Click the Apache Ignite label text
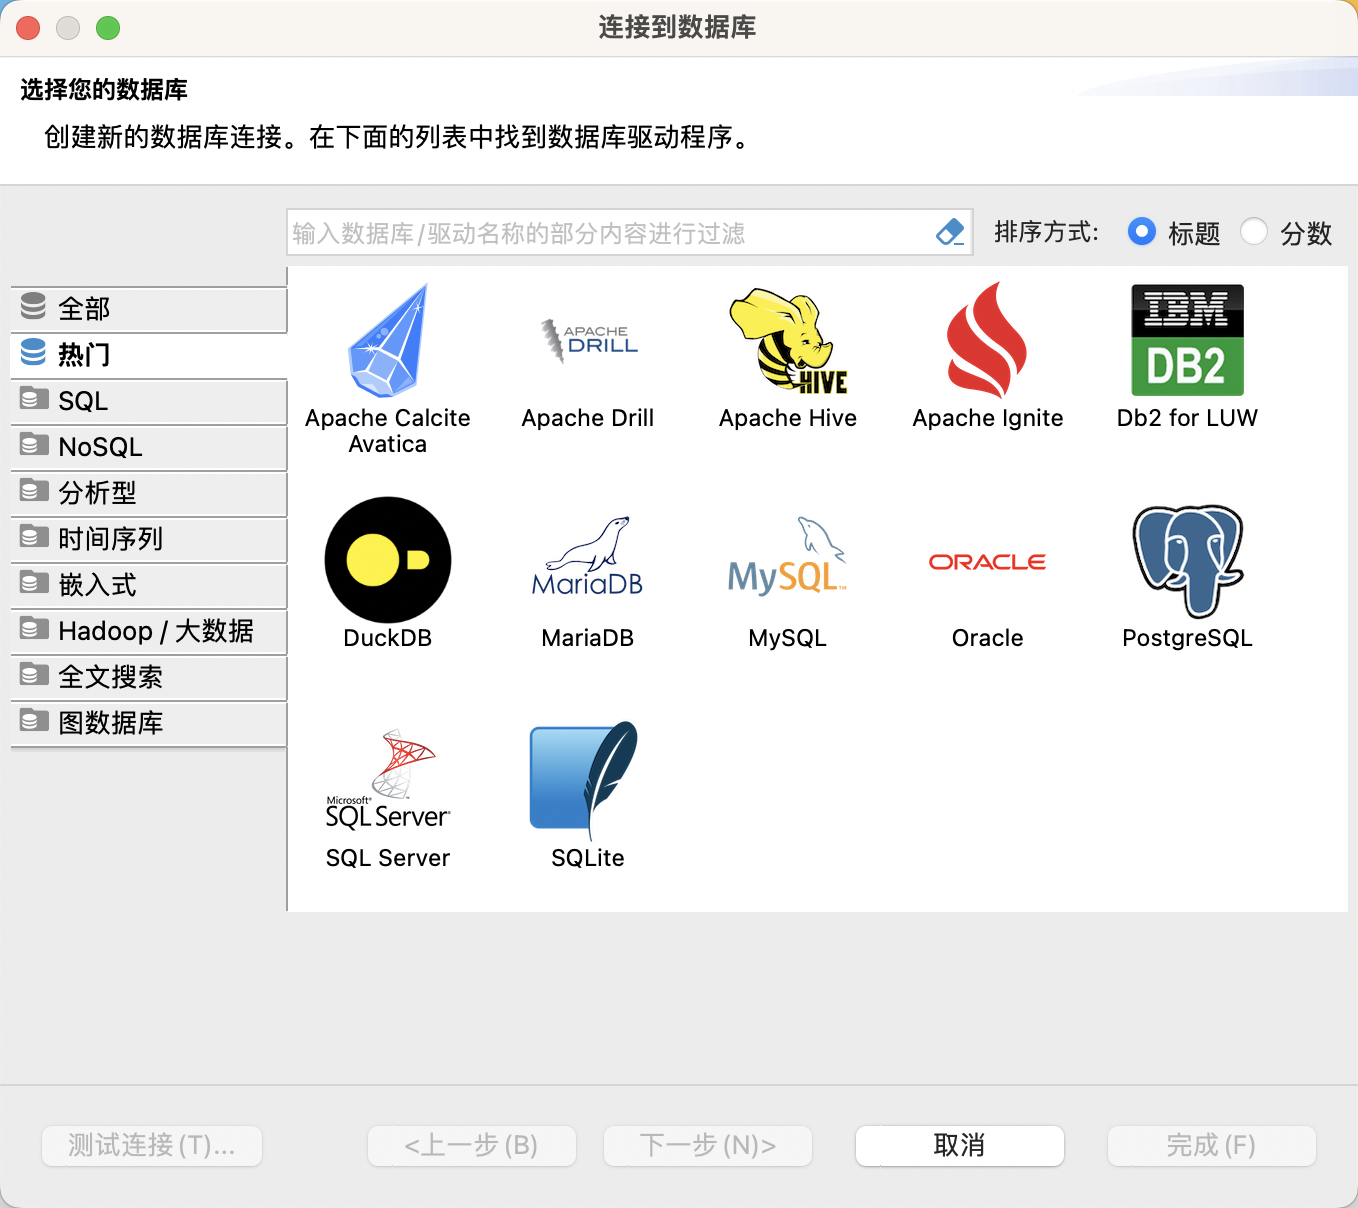Viewport: 1358px width, 1208px height. pyautogui.click(x=988, y=418)
